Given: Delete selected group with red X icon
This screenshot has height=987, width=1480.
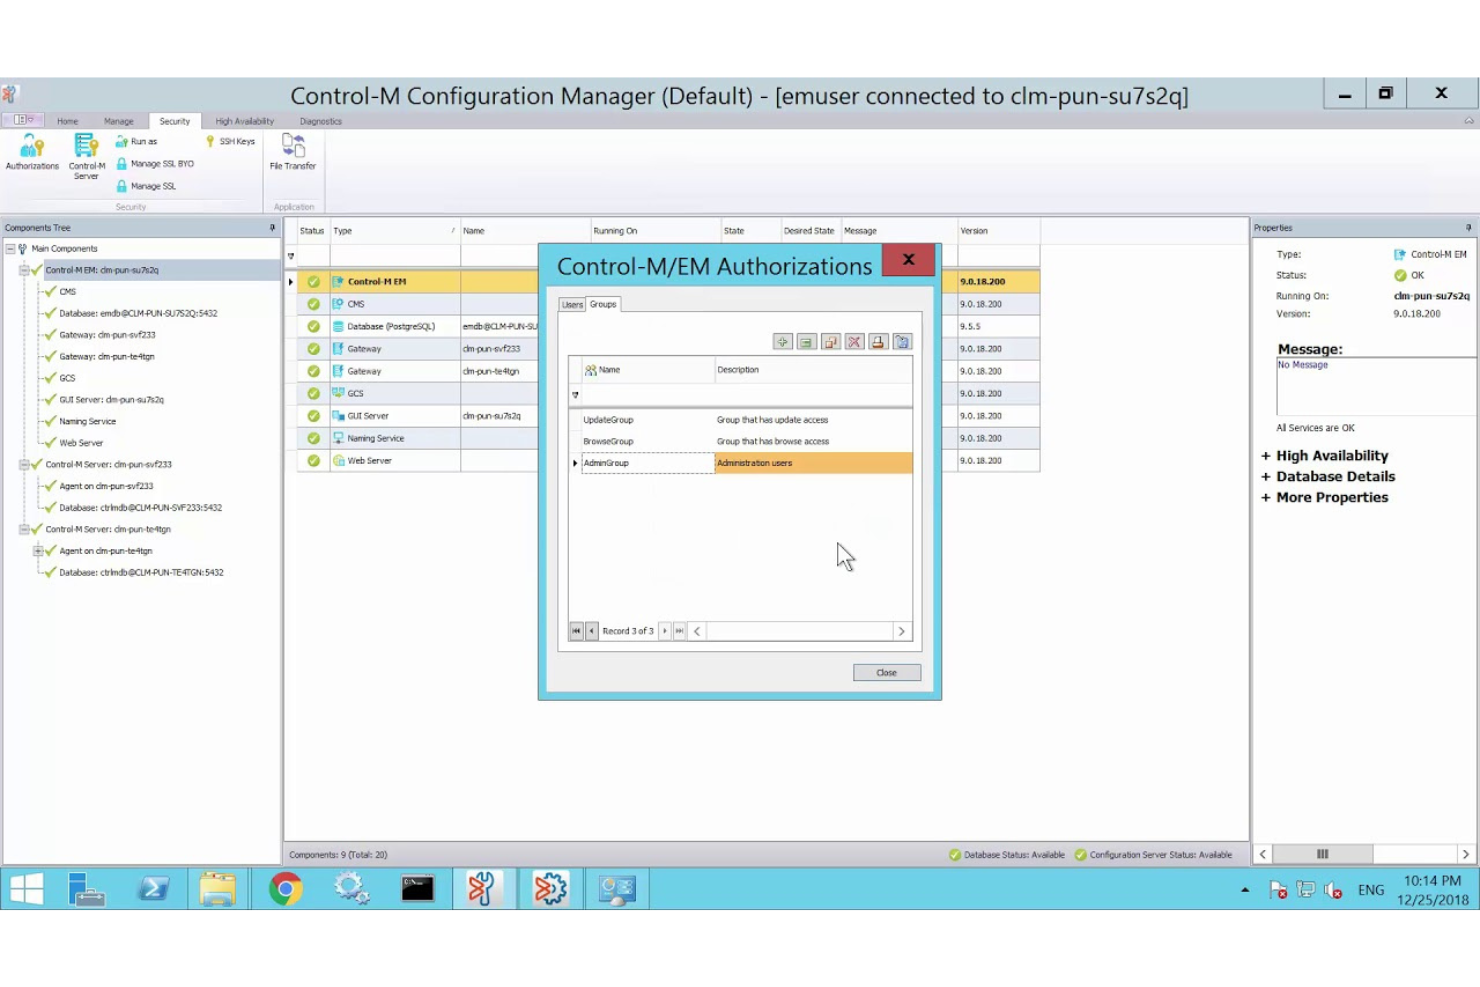Looking at the screenshot, I should tap(854, 342).
